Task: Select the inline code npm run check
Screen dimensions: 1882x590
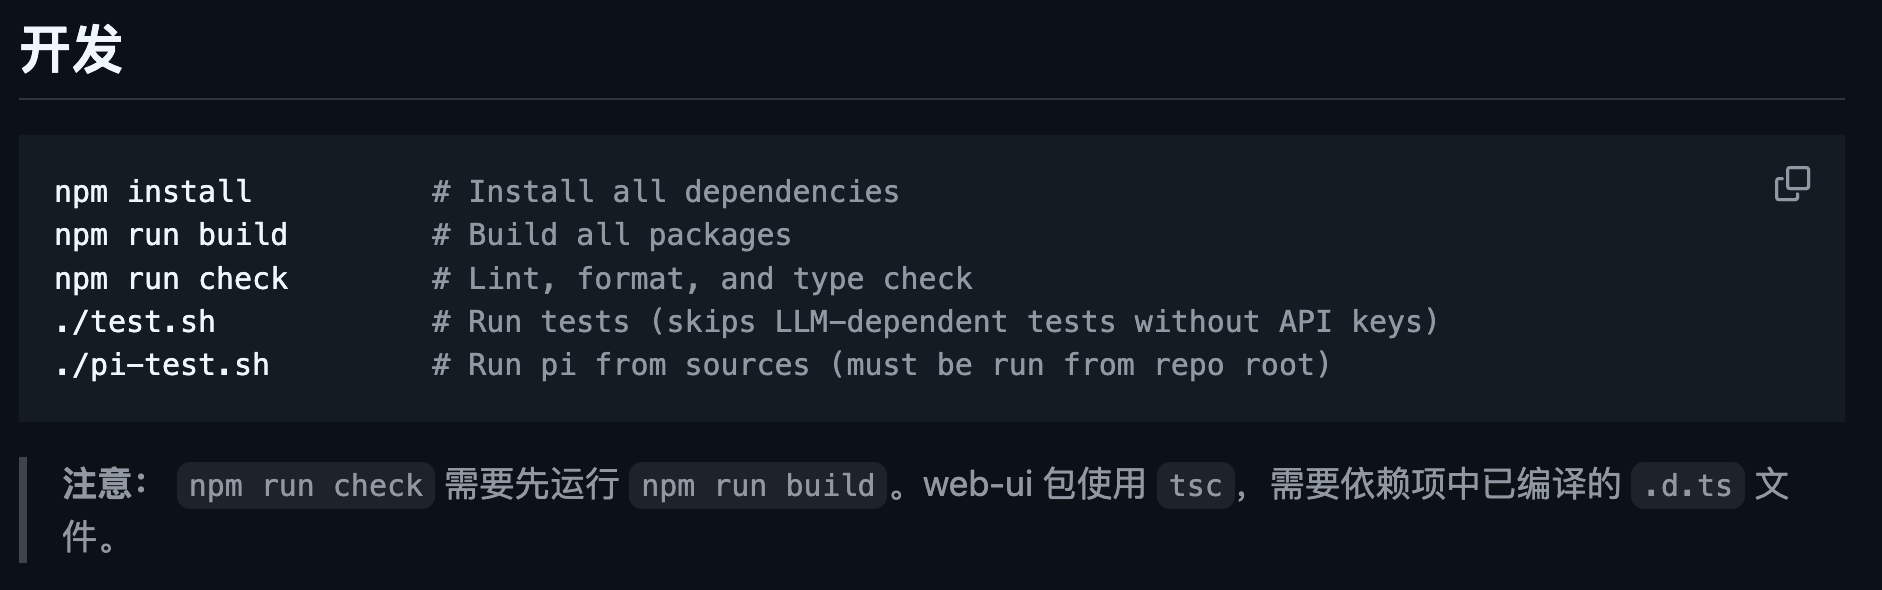Action: [305, 485]
